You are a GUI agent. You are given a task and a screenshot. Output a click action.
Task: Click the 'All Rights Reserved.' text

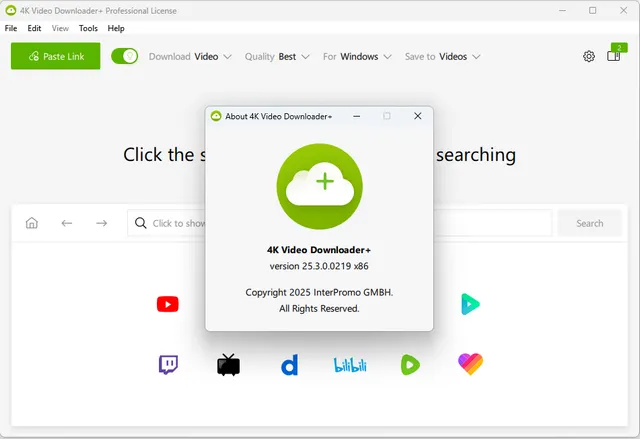coord(319,309)
